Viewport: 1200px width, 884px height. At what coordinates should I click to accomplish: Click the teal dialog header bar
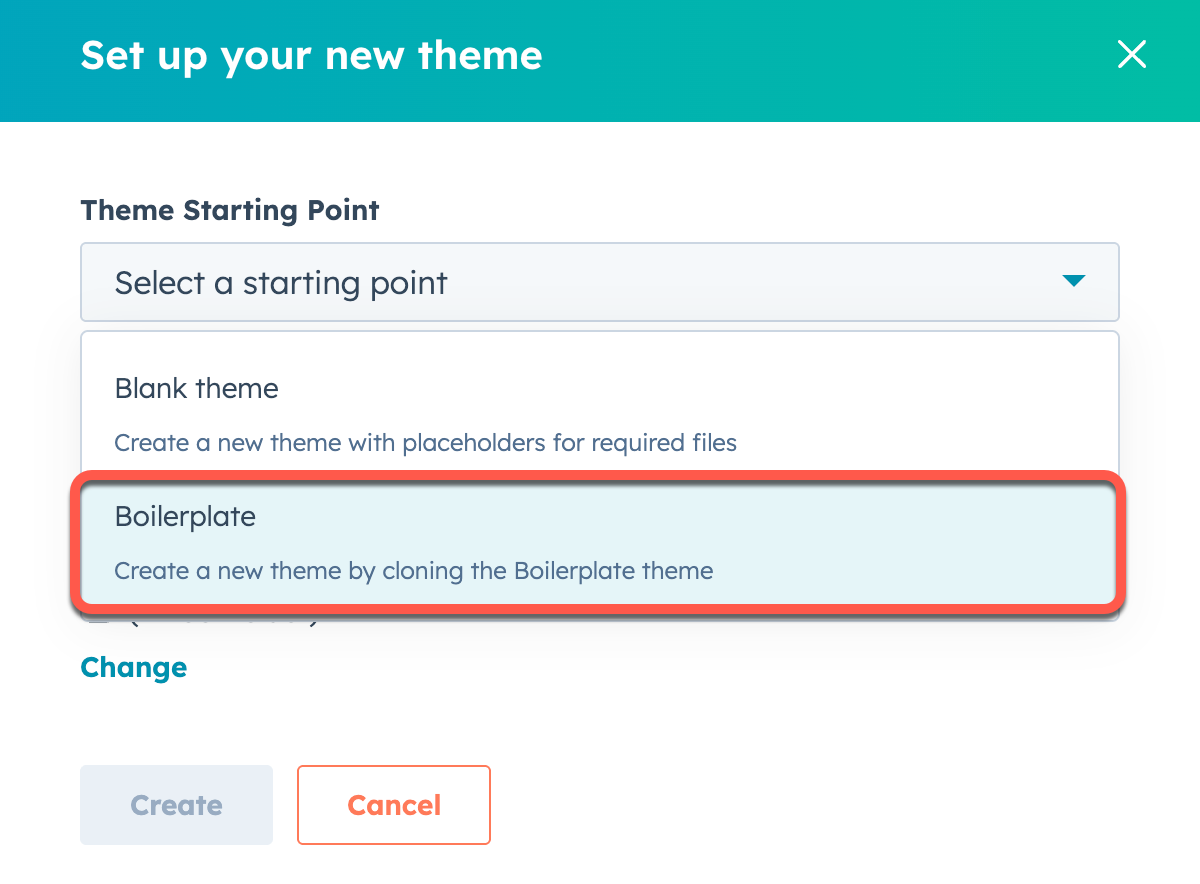click(x=800, y=60)
